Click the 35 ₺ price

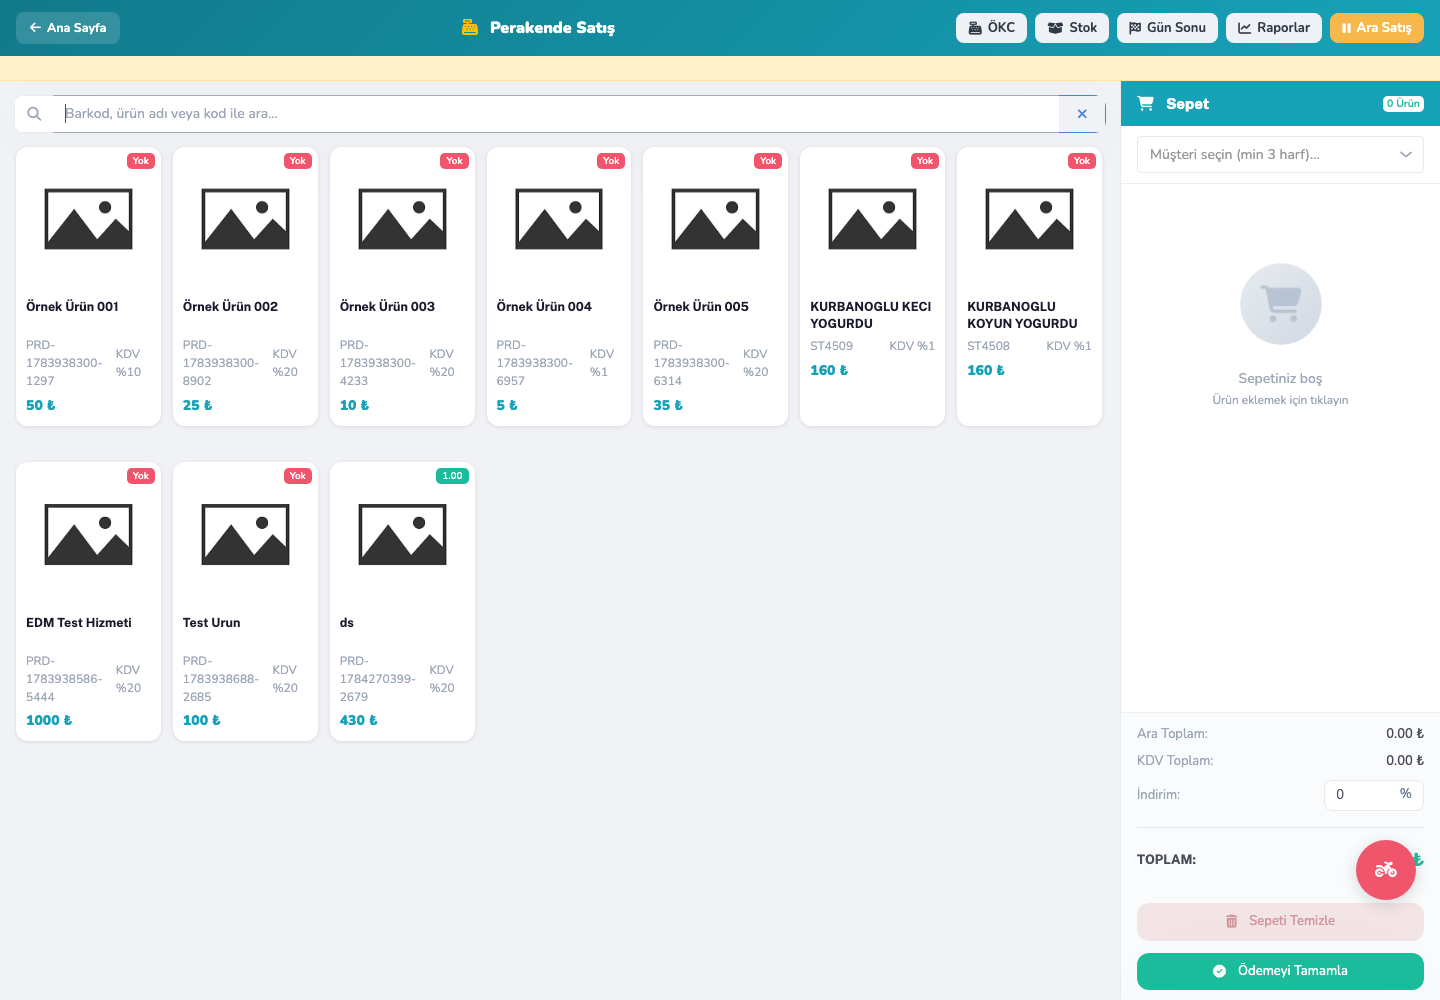[x=668, y=405]
